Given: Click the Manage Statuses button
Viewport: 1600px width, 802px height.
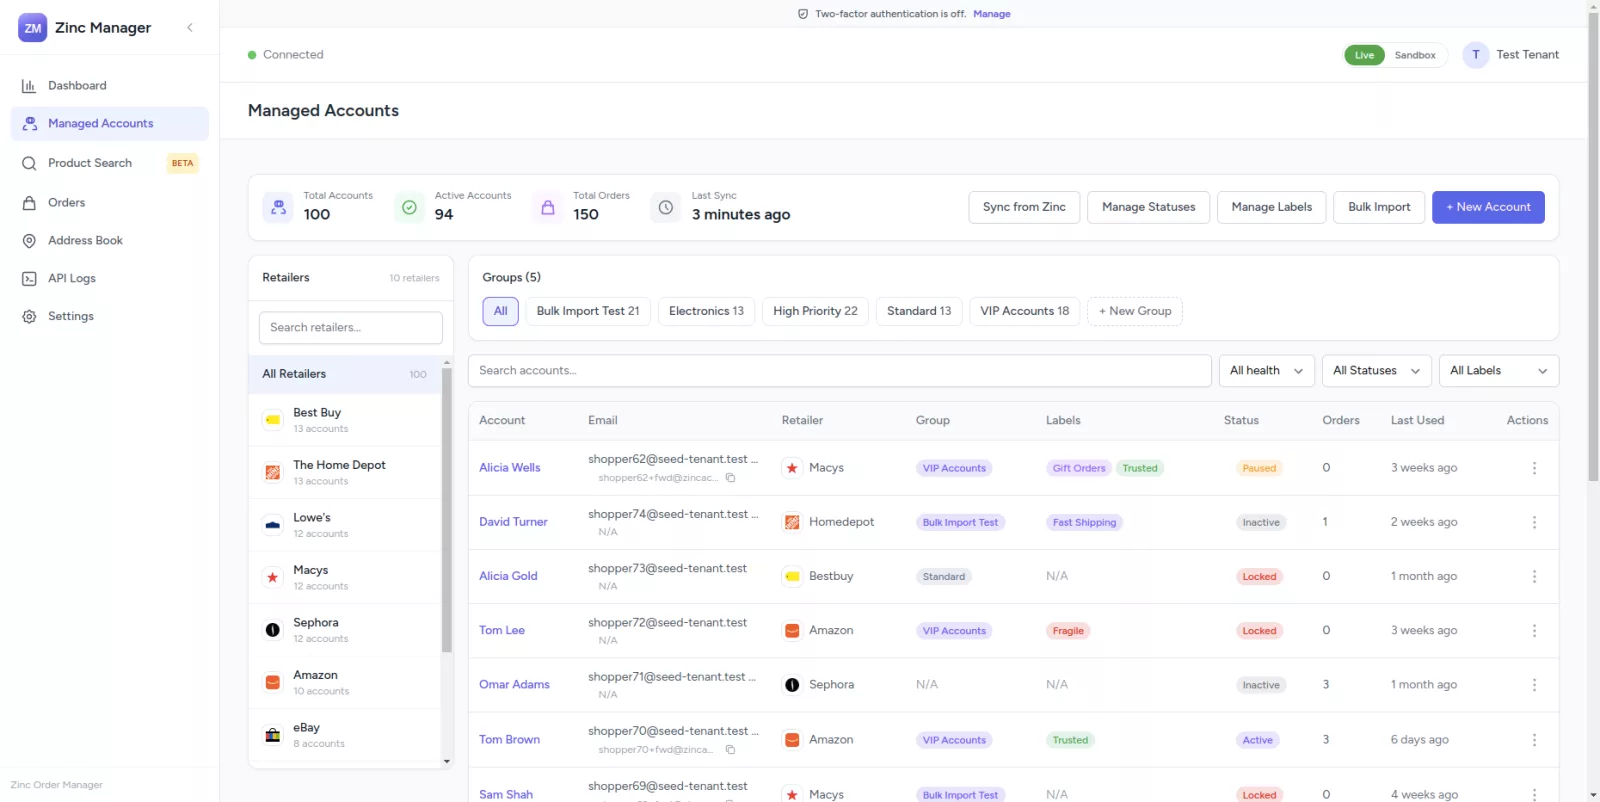Looking at the screenshot, I should click(x=1148, y=207).
